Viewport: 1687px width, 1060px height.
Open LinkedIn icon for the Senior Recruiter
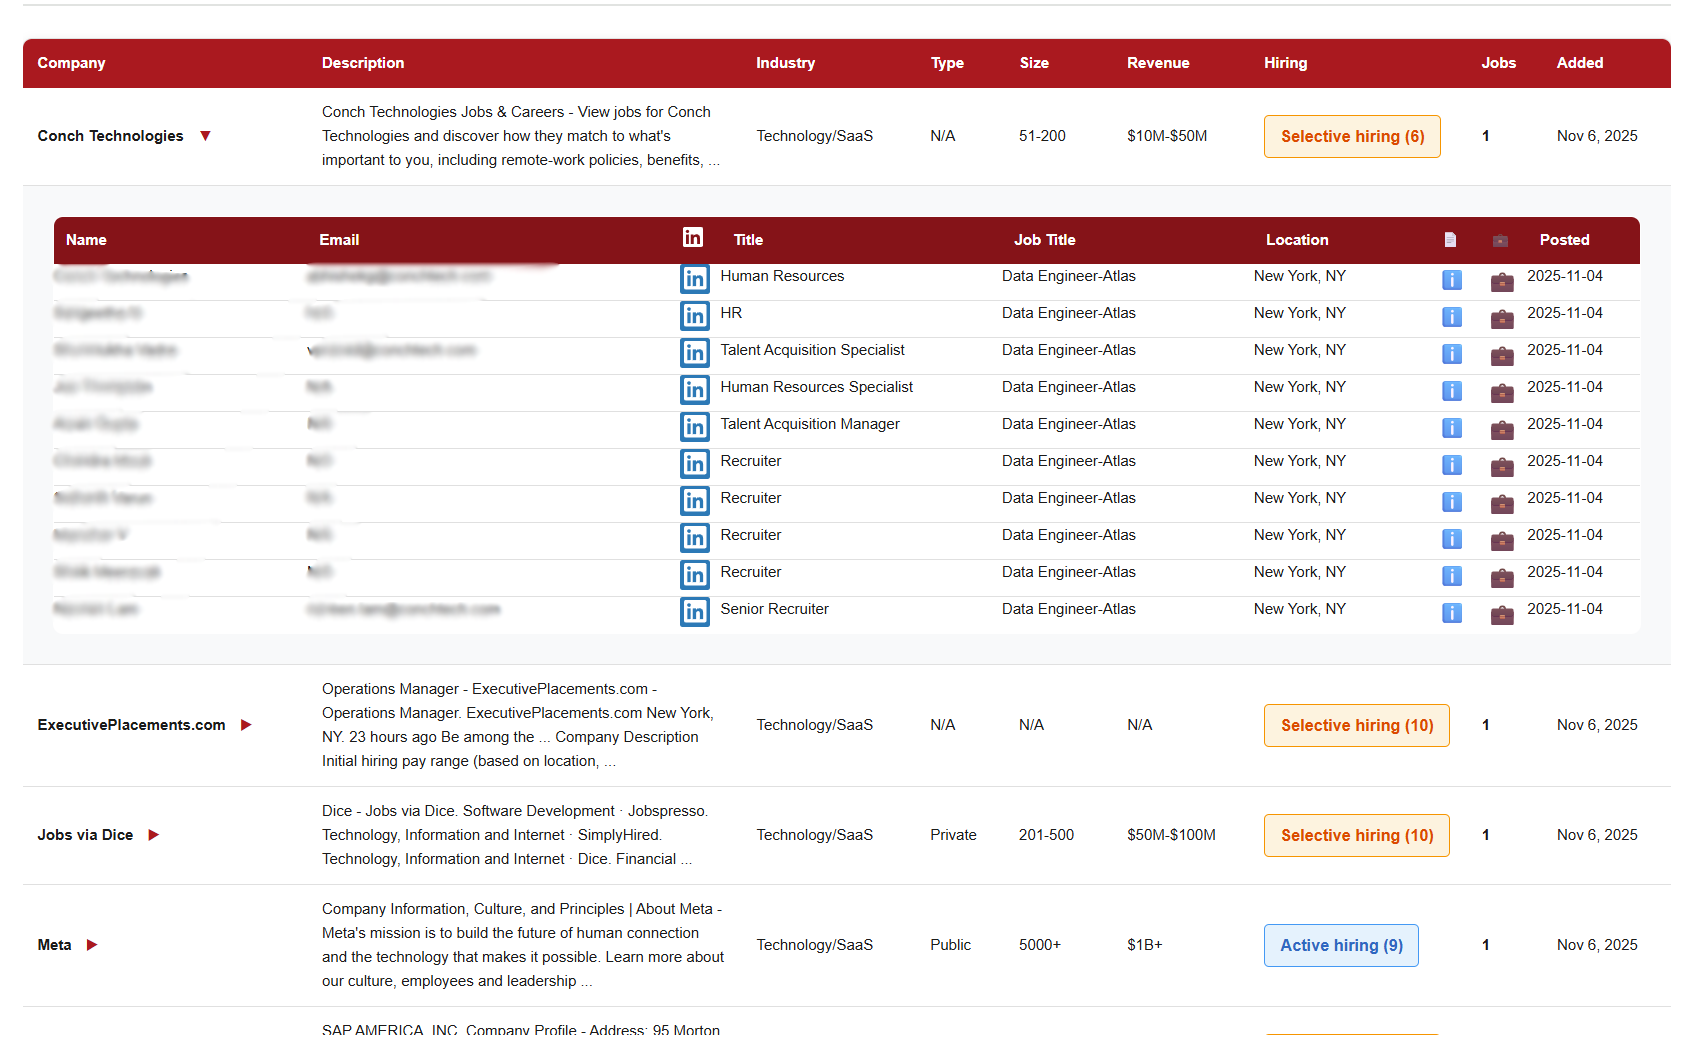click(x=694, y=611)
